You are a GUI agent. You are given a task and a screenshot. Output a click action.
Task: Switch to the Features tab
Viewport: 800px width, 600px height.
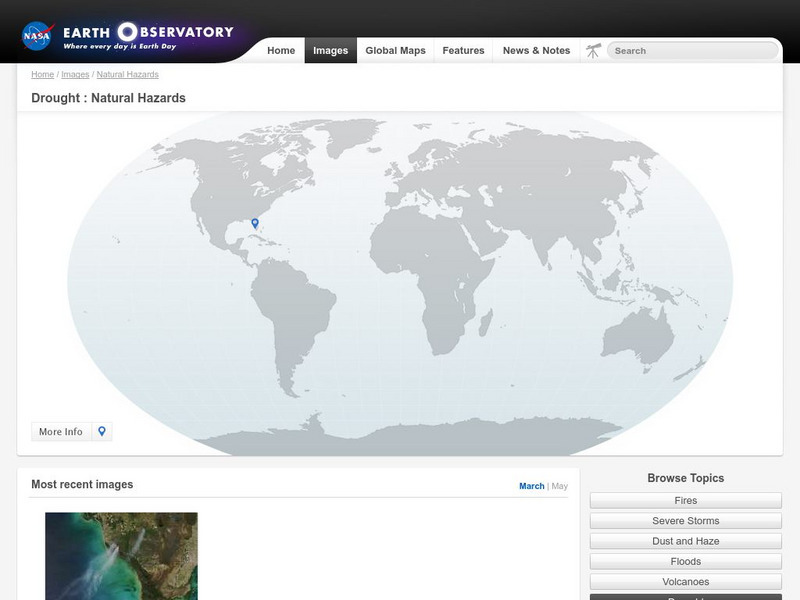point(465,49)
